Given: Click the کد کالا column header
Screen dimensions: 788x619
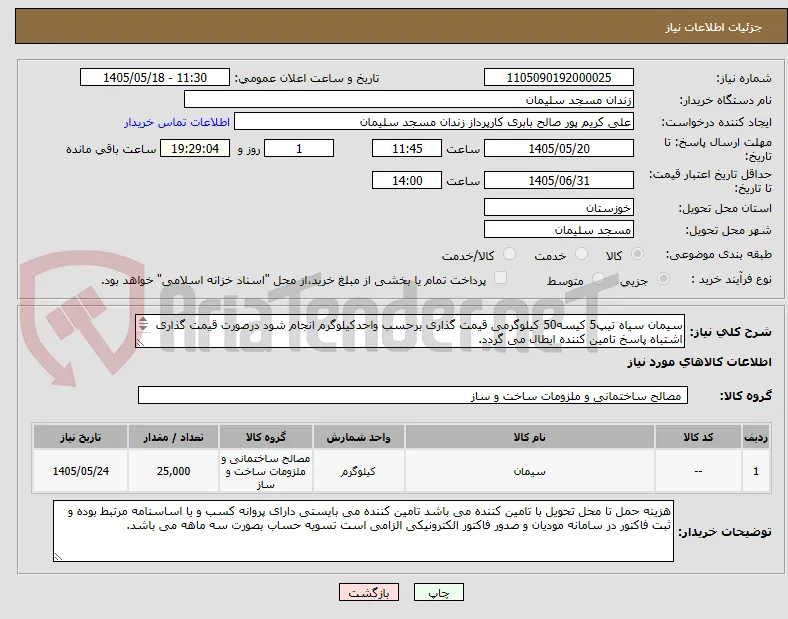Looking at the screenshot, I should pyautogui.click(x=698, y=437).
